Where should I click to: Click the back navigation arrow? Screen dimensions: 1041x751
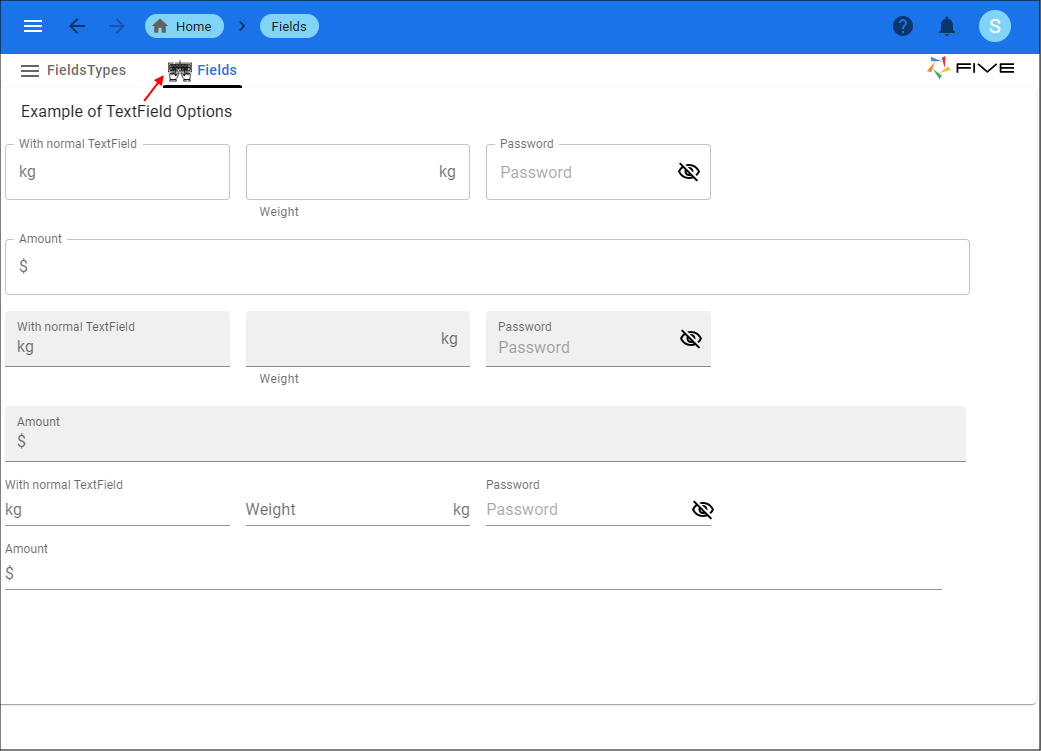point(77,26)
